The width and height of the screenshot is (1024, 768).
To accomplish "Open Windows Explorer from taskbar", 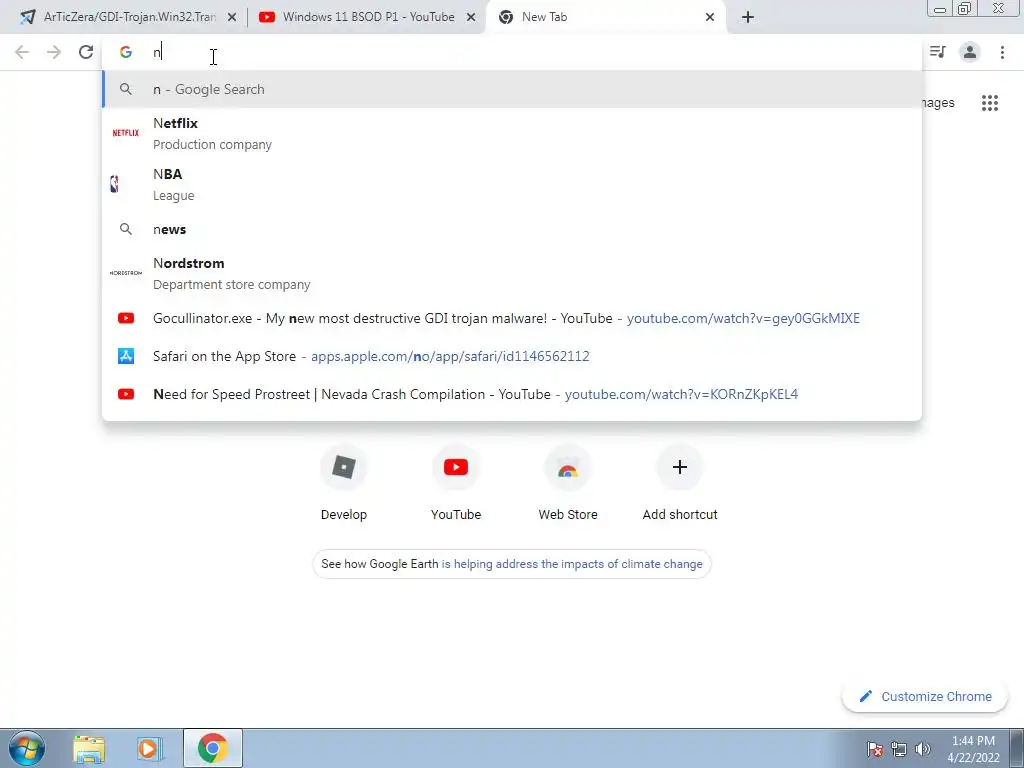I will (89, 749).
